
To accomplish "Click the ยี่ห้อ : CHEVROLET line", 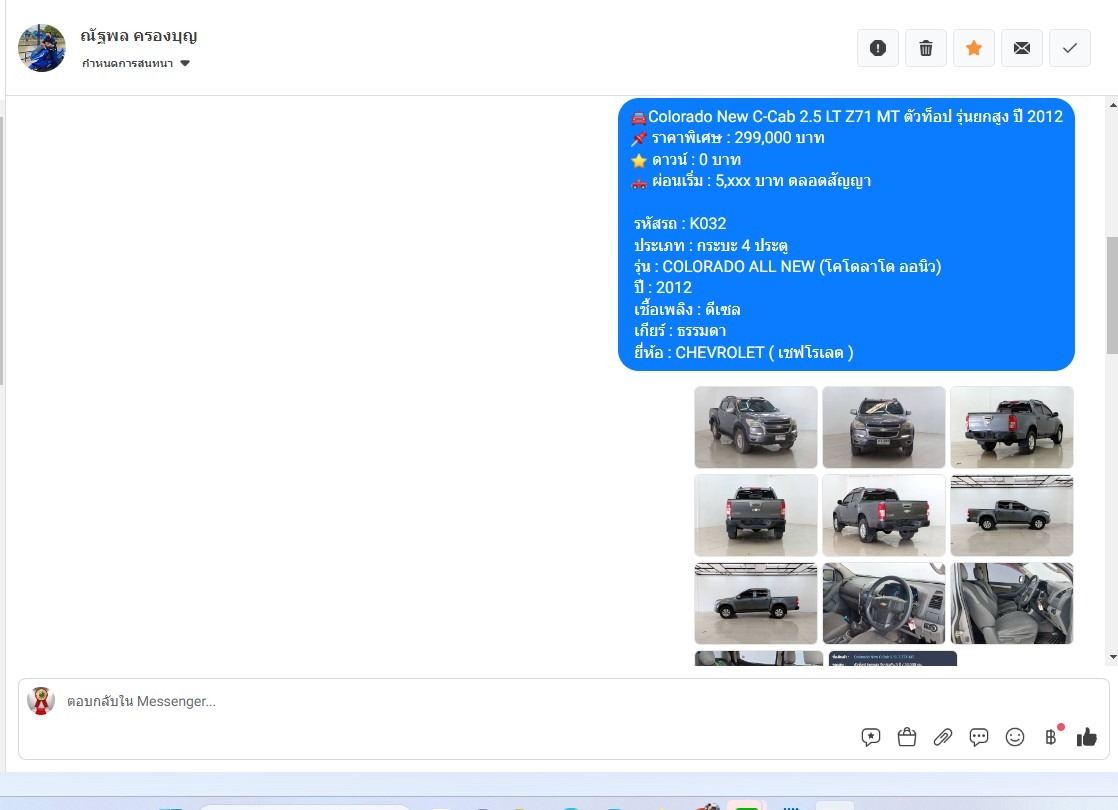I will tap(744, 352).
